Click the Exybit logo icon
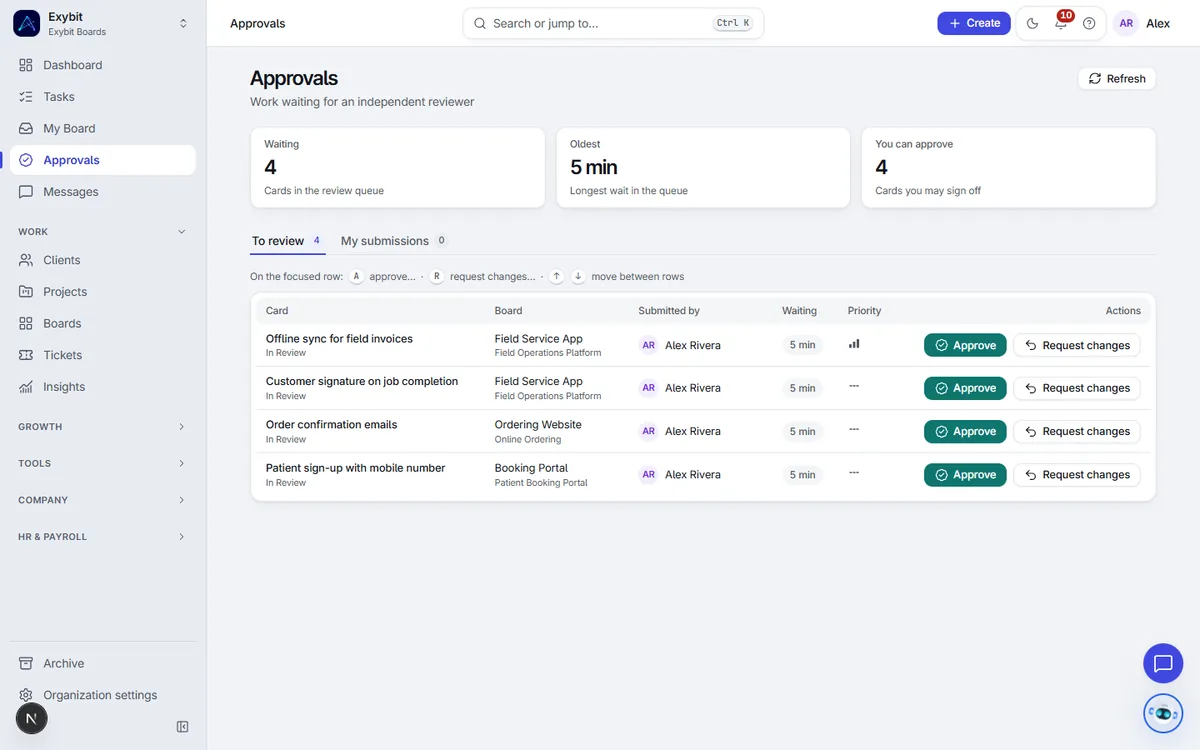 coord(26,23)
